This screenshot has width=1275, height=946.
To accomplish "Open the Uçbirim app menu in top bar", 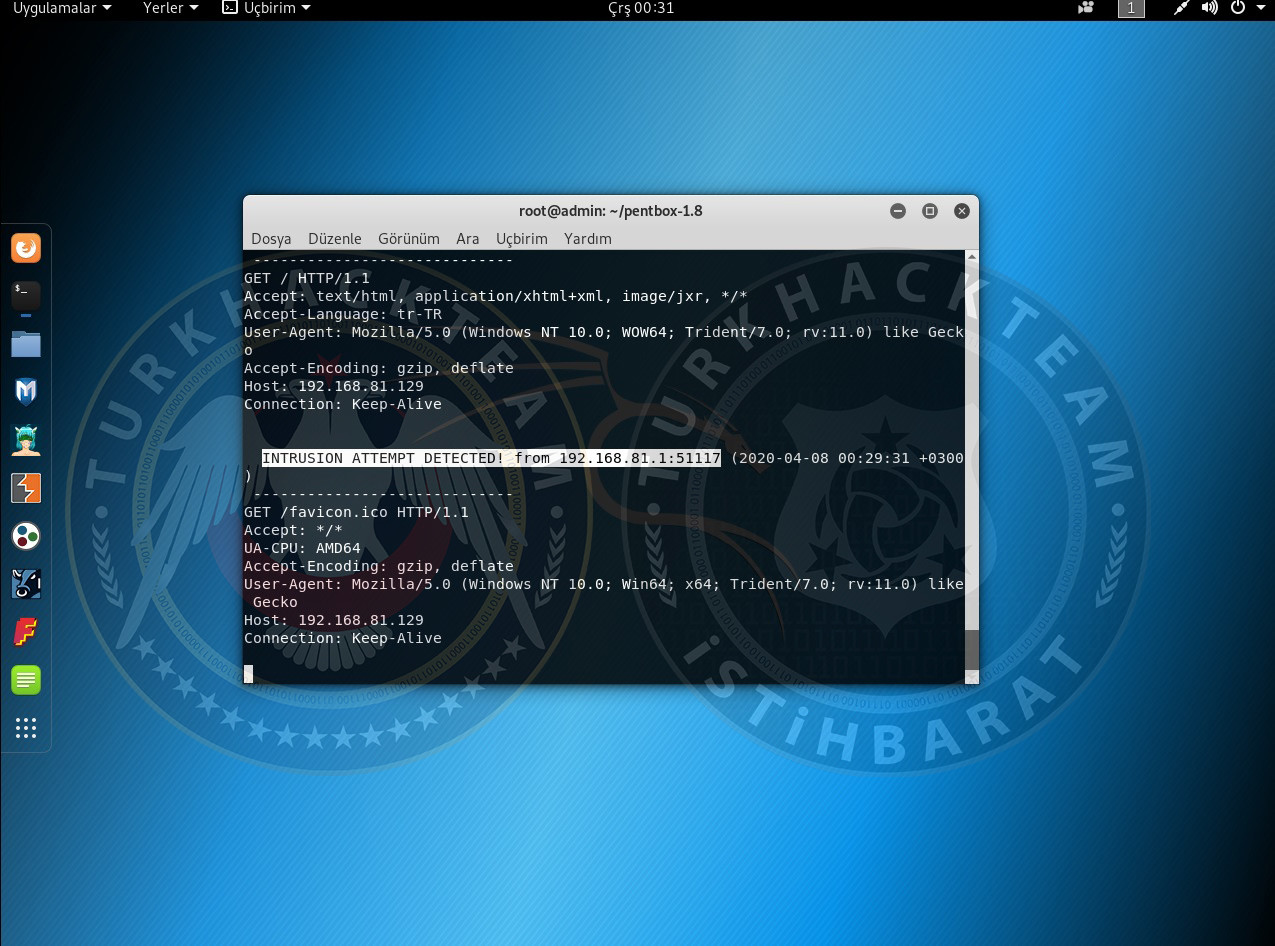I will (x=266, y=8).
